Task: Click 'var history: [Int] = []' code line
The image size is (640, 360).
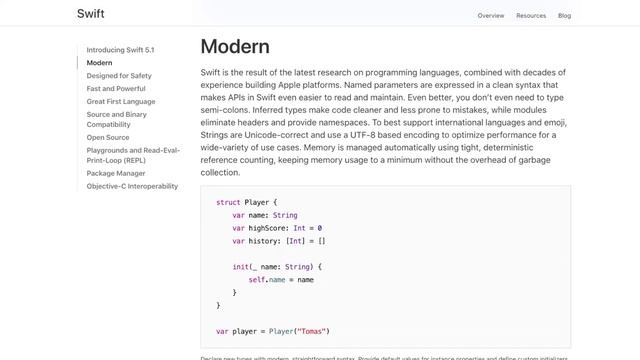Action: point(279,241)
